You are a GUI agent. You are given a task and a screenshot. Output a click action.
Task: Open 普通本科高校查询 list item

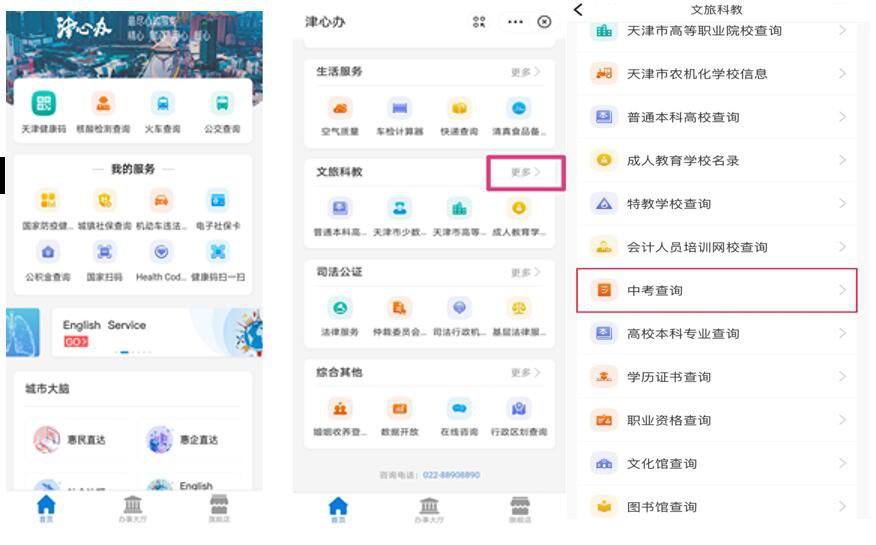tap(717, 117)
